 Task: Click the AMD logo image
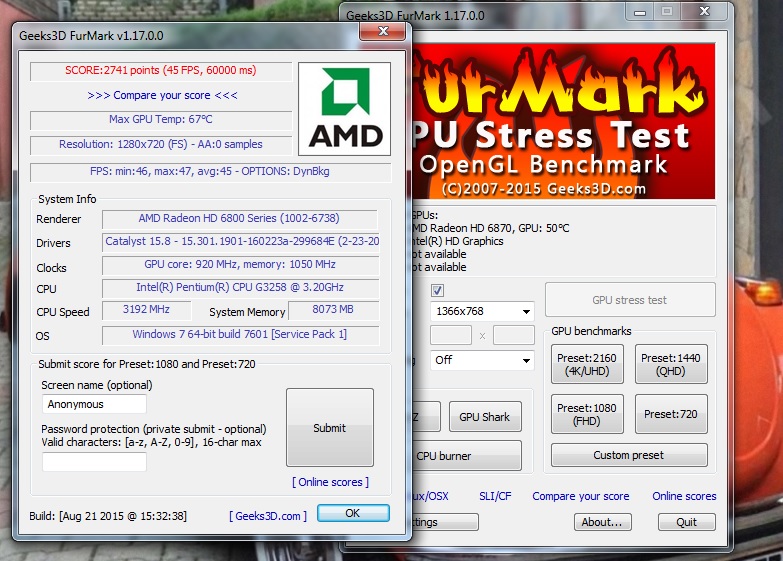click(x=344, y=109)
